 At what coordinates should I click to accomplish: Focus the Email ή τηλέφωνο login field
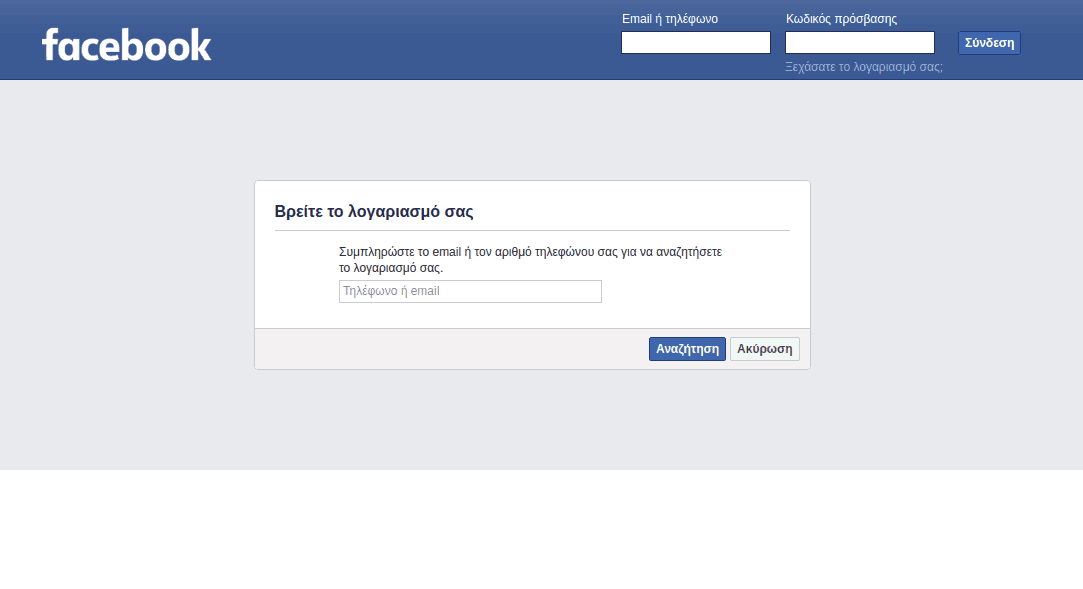pyautogui.click(x=696, y=43)
